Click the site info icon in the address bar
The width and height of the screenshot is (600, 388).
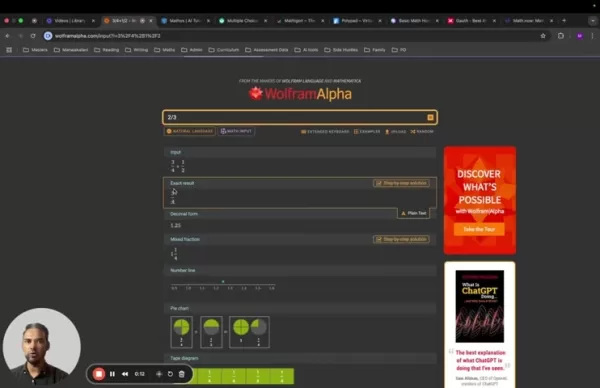click(x=48, y=36)
